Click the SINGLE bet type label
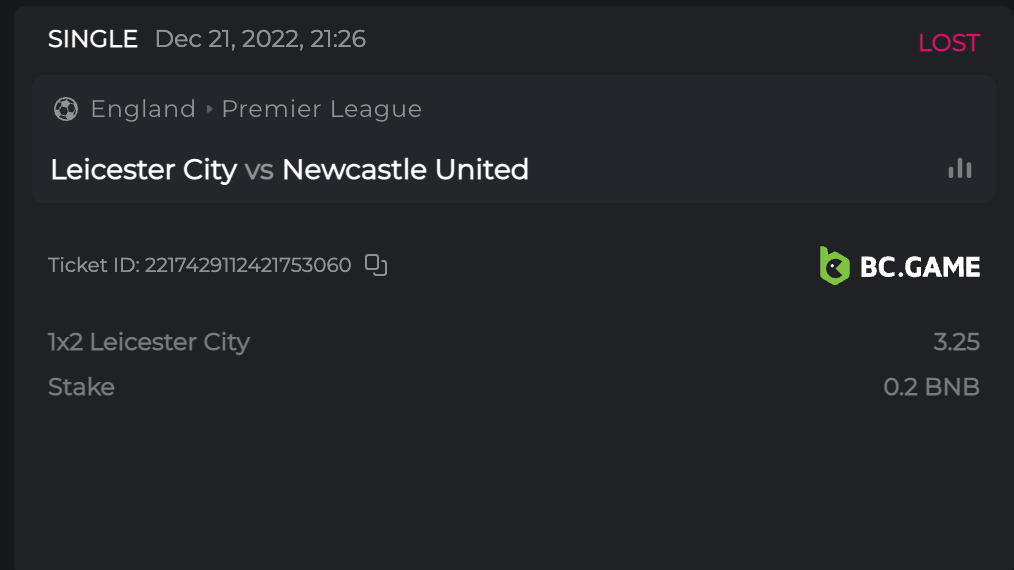1014x570 pixels. [93, 39]
